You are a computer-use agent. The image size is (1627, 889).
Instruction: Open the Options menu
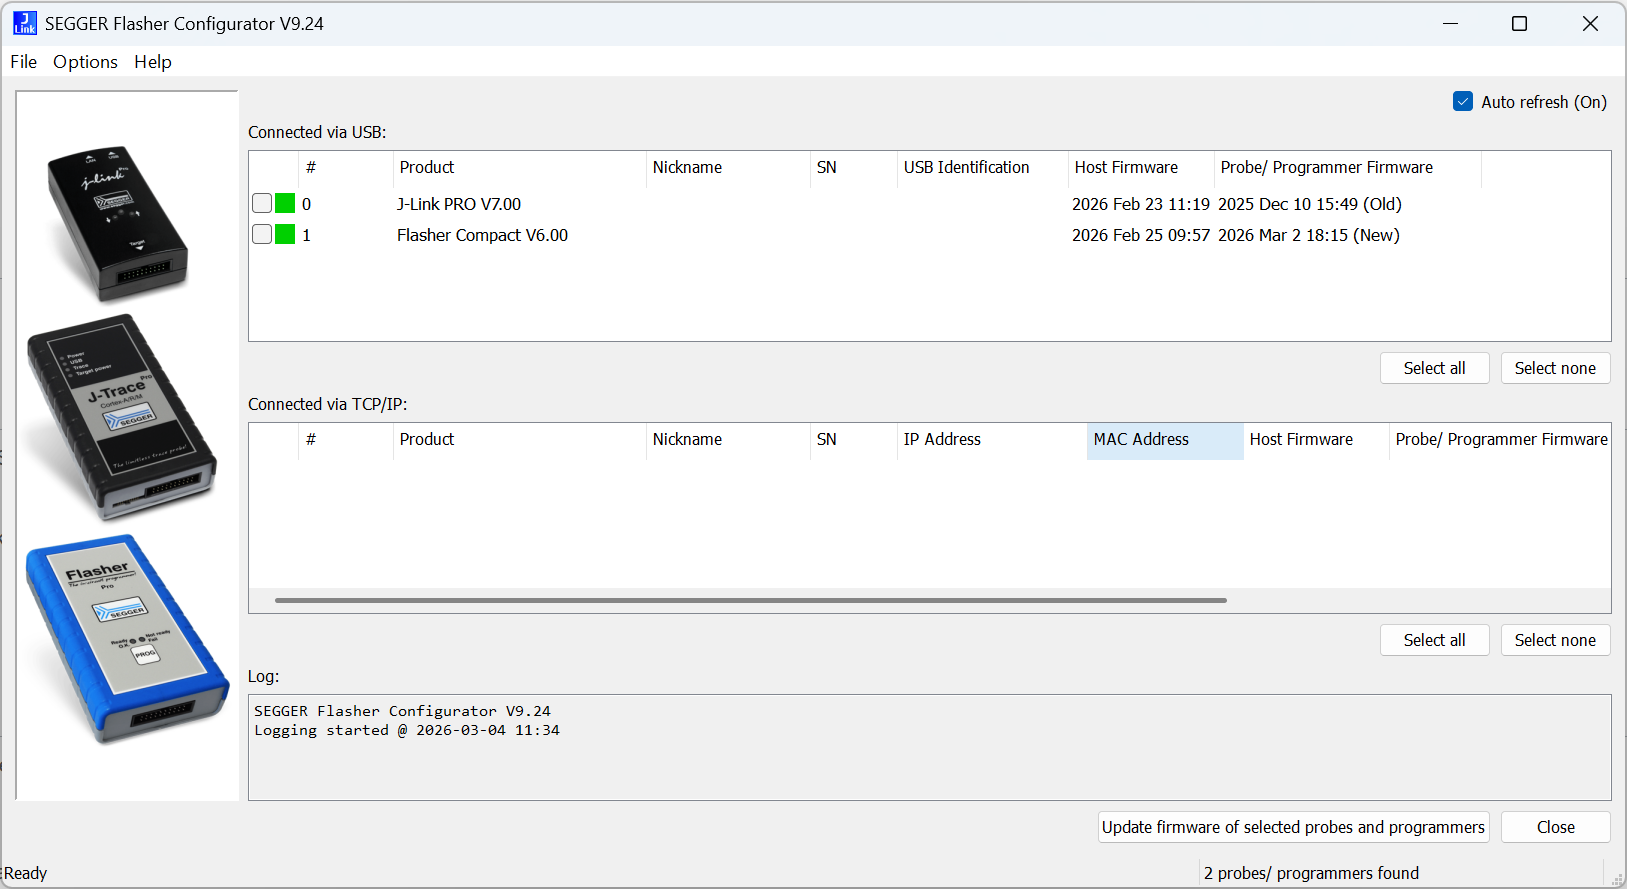click(85, 62)
